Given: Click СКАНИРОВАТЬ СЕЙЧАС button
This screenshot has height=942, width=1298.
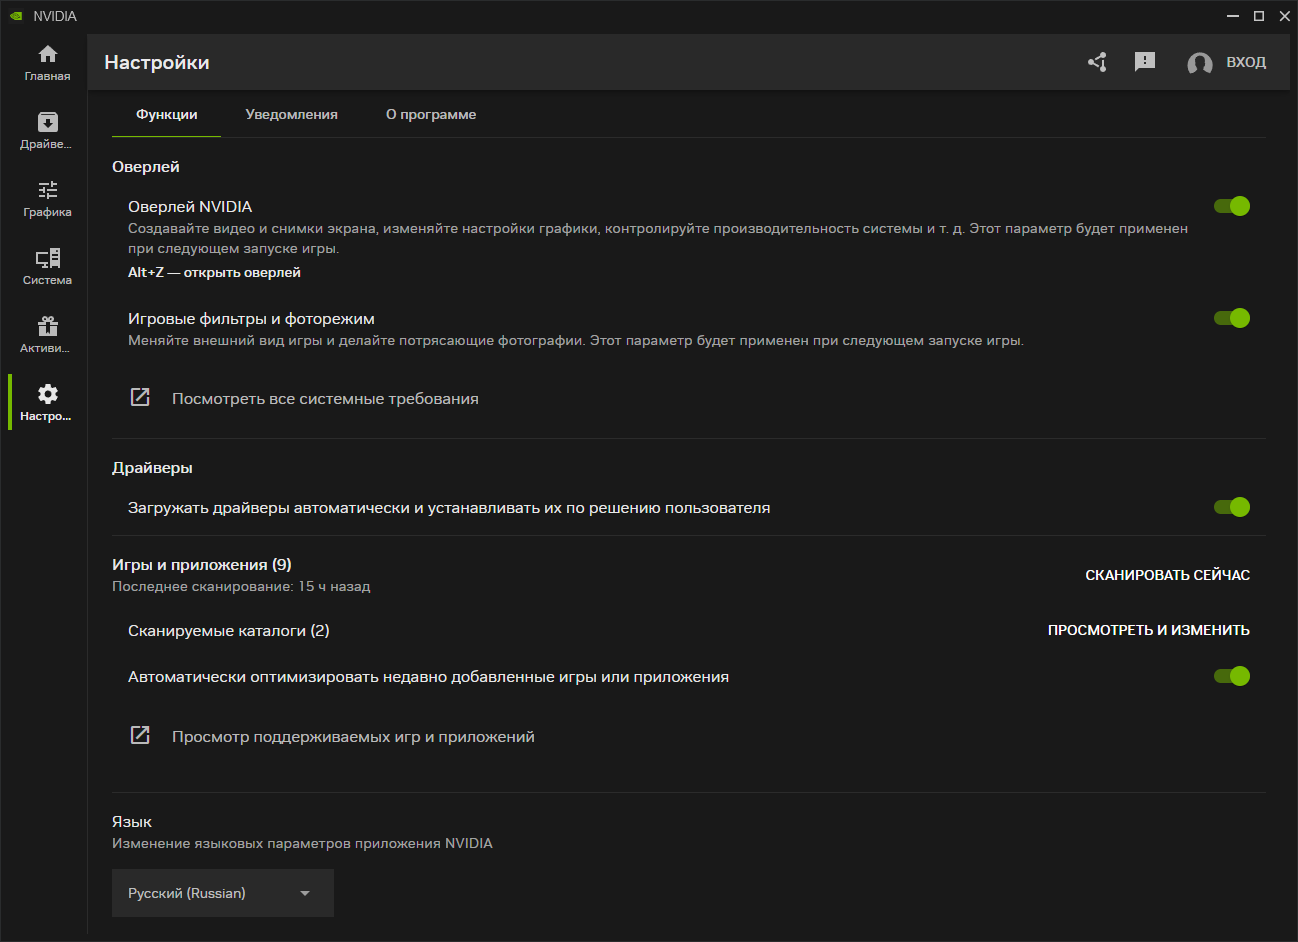Looking at the screenshot, I should (x=1168, y=575).
